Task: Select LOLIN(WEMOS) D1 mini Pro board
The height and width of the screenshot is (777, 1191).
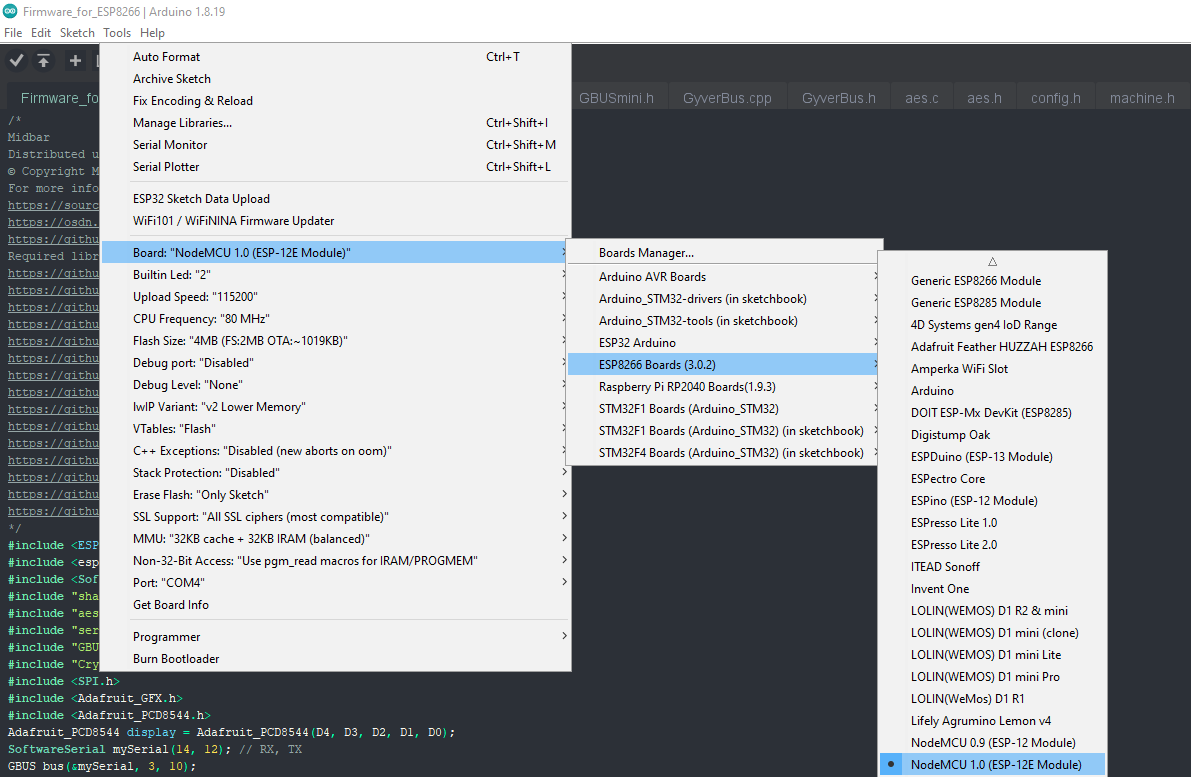Action: 992,677
